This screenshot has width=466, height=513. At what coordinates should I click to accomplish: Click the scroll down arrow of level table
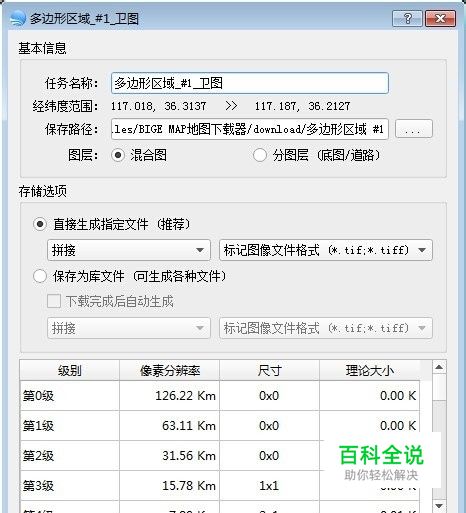coord(439,506)
